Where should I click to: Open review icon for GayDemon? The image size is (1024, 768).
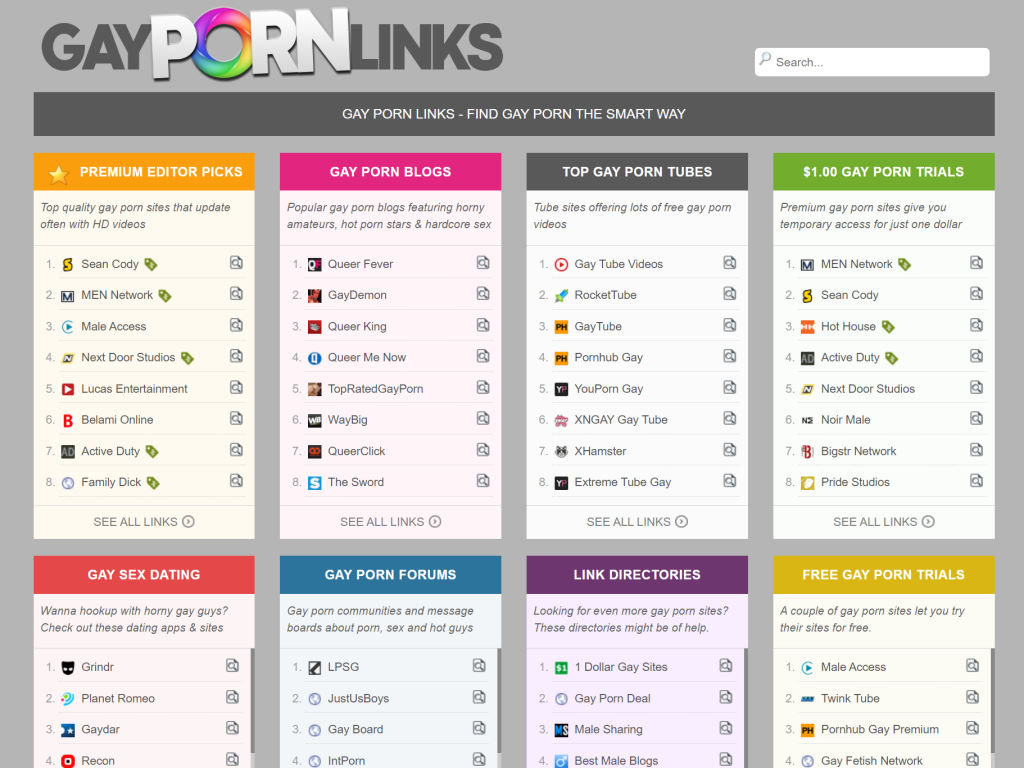point(483,295)
